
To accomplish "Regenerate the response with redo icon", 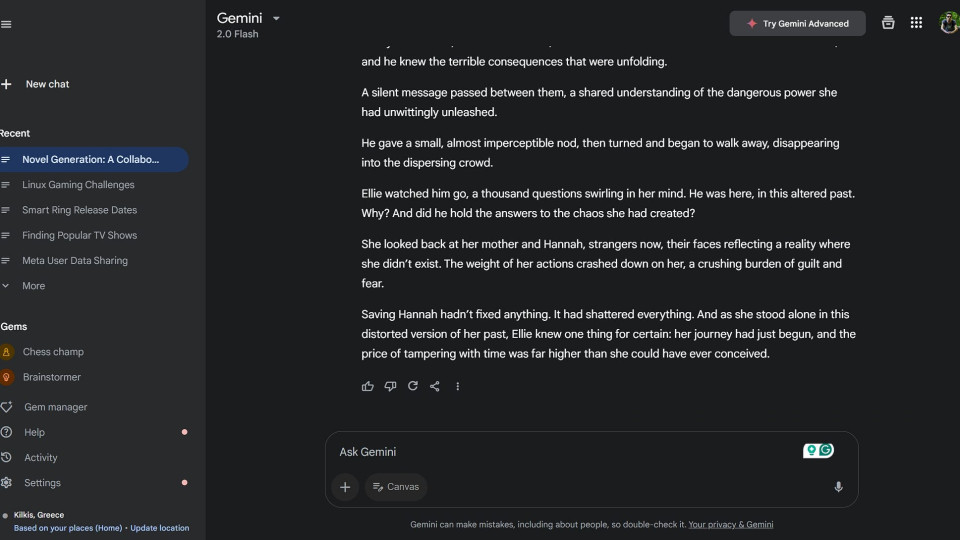I will pos(412,386).
